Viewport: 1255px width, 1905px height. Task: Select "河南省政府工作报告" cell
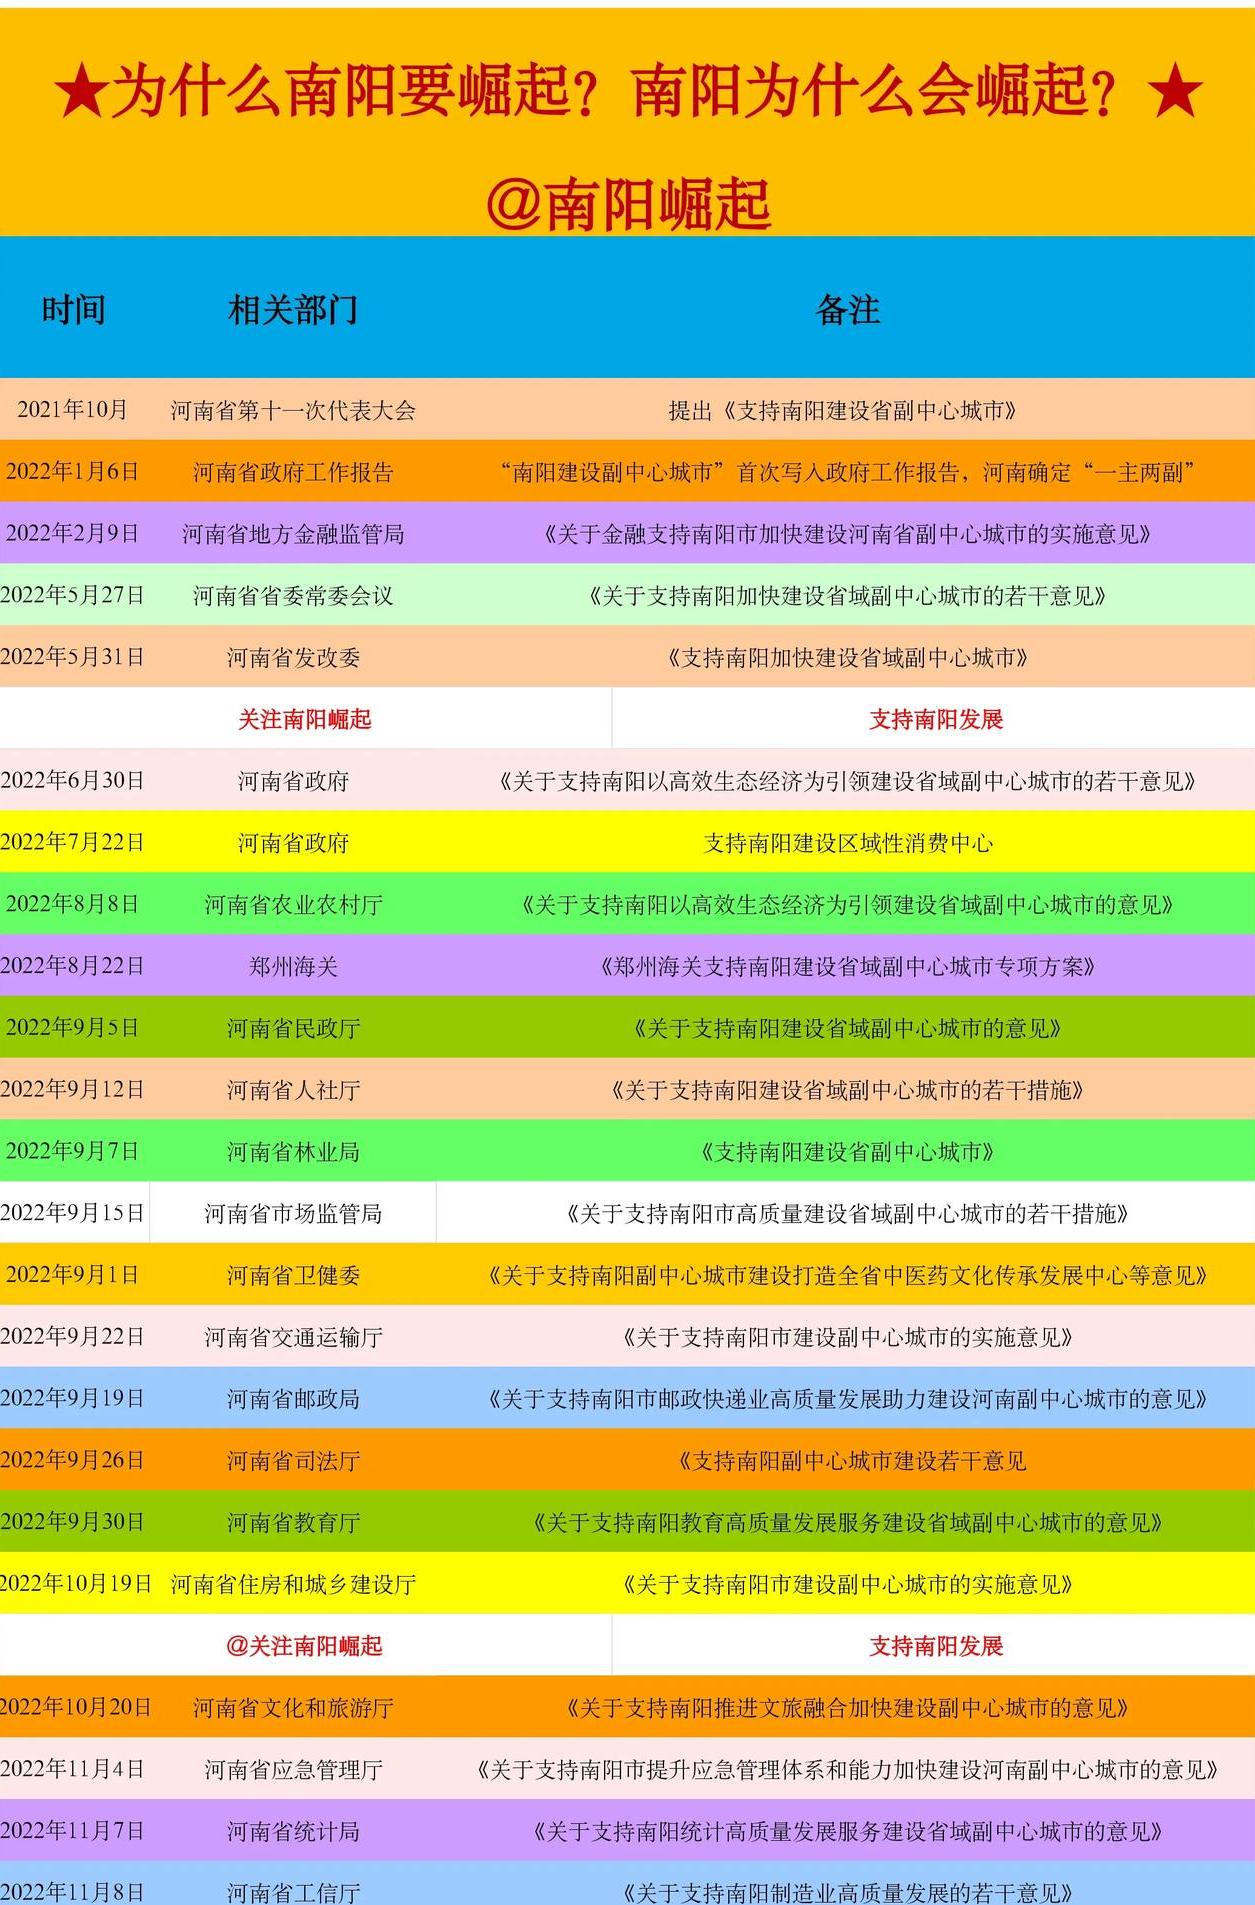[293, 473]
